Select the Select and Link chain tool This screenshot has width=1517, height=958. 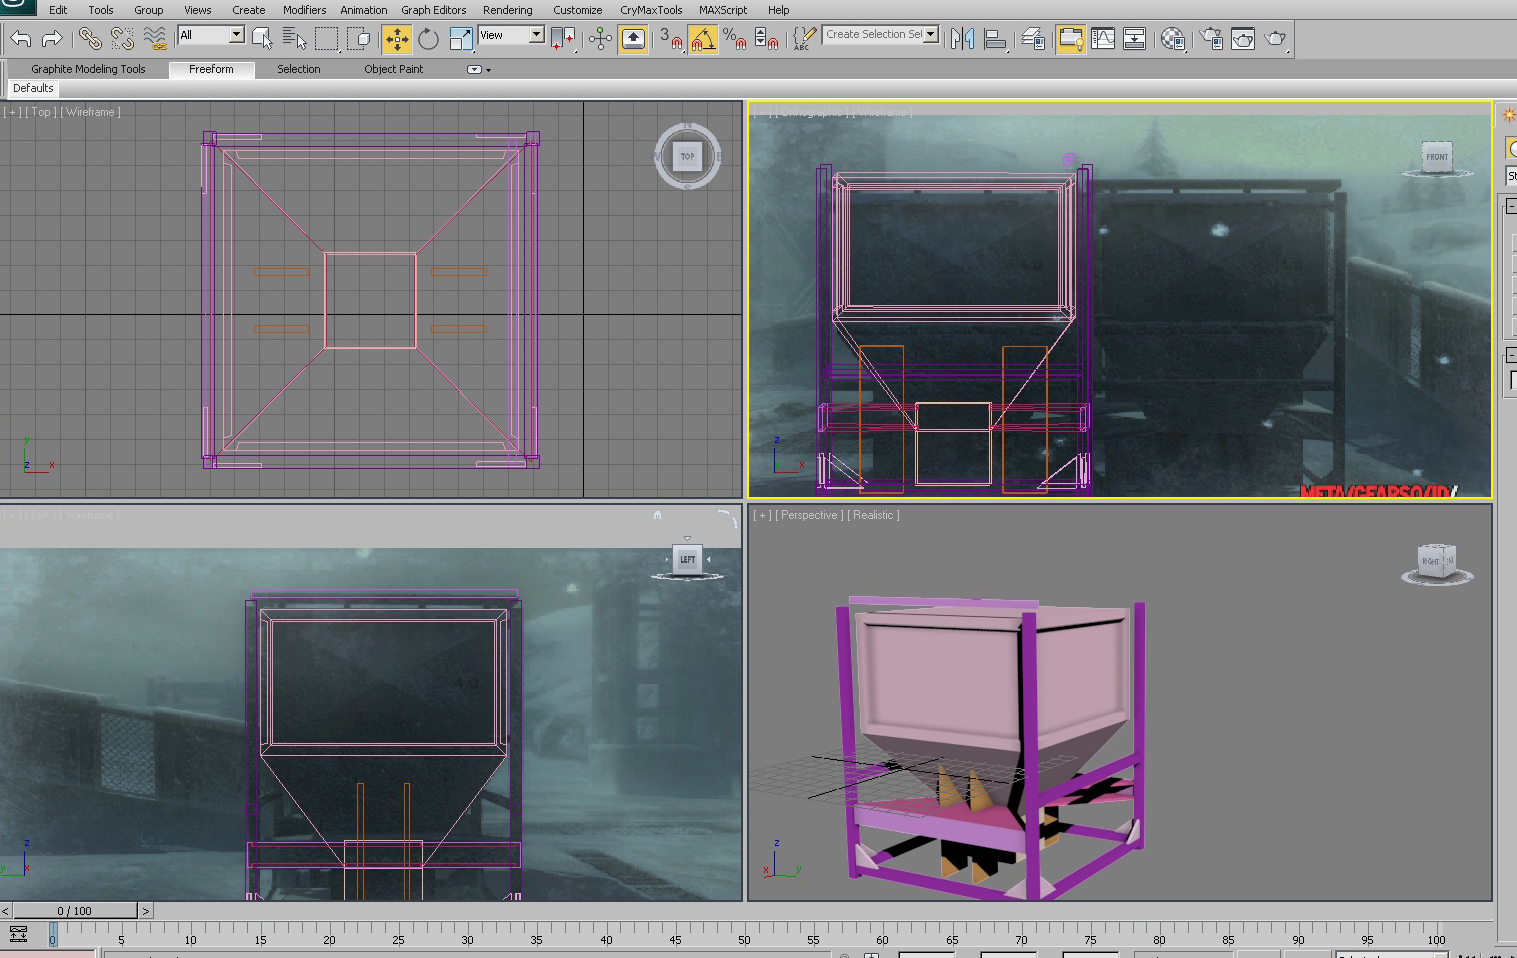click(90, 39)
